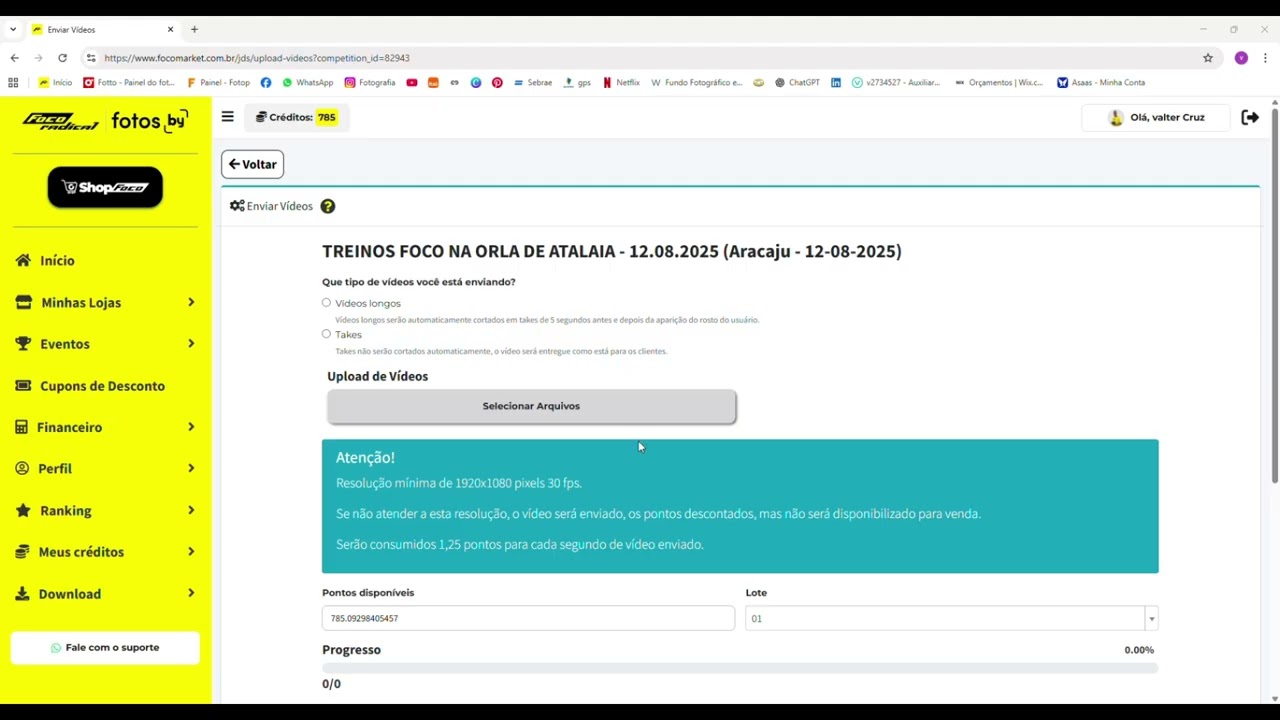1280x720 pixels.
Task: Open the Orçamentos Wix bookmark
Action: click(x=1000, y=83)
